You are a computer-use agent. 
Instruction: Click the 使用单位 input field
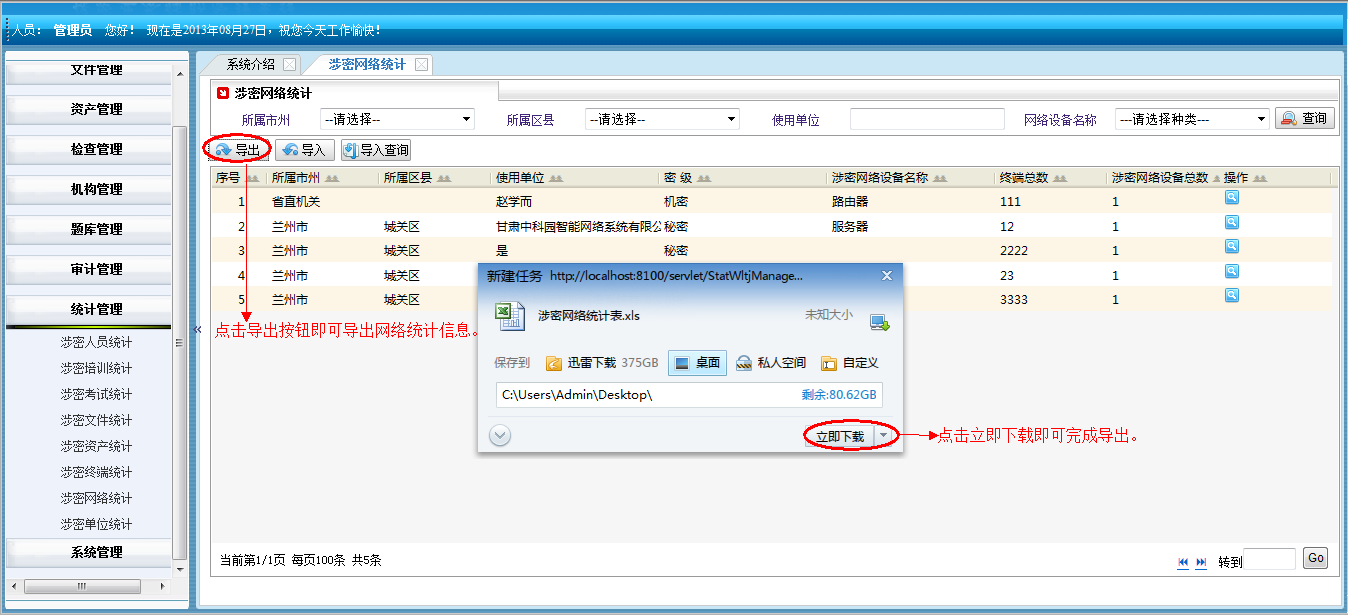tap(927, 119)
